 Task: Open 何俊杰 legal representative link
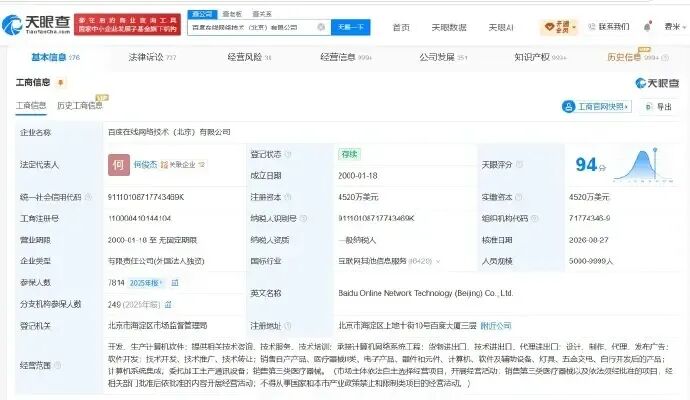(145, 165)
